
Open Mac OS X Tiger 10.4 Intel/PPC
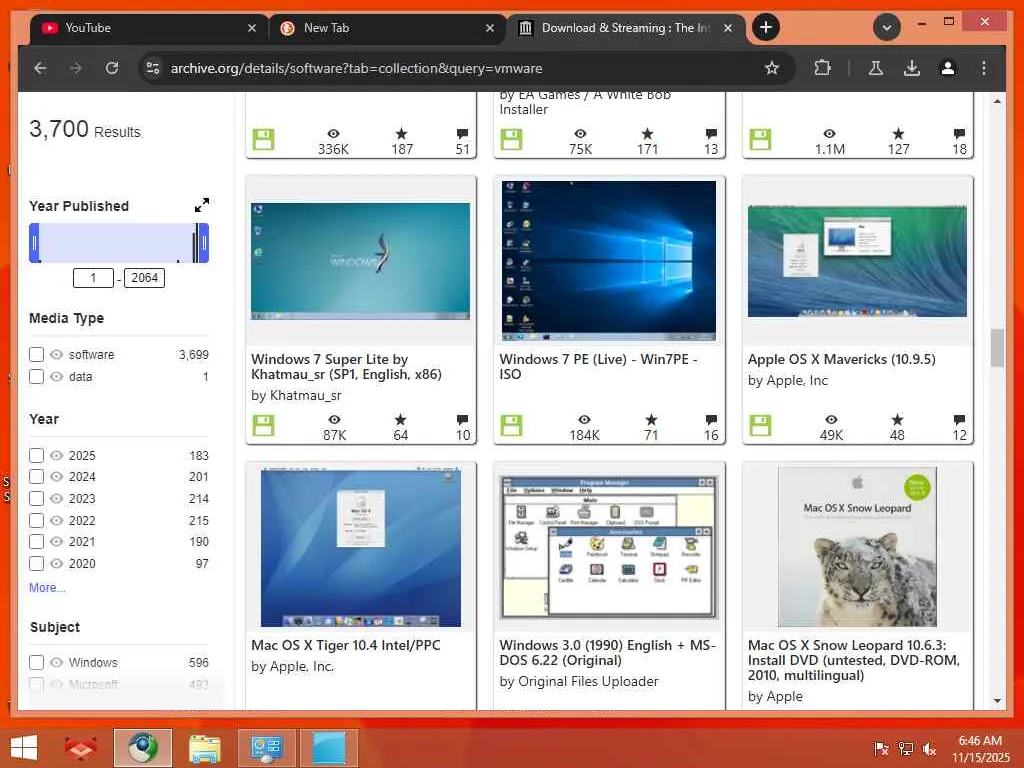pyautogui.click(x=345, y=645)
